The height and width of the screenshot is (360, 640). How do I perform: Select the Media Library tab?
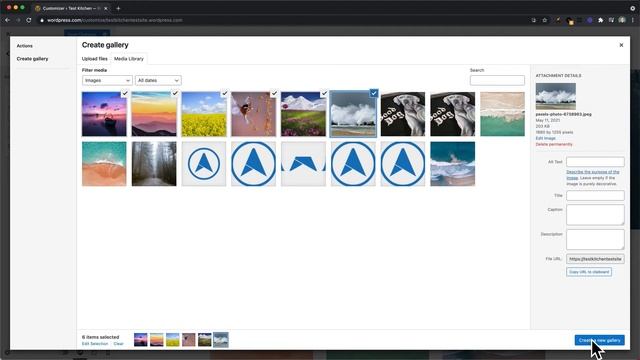(x=129, y=59)
